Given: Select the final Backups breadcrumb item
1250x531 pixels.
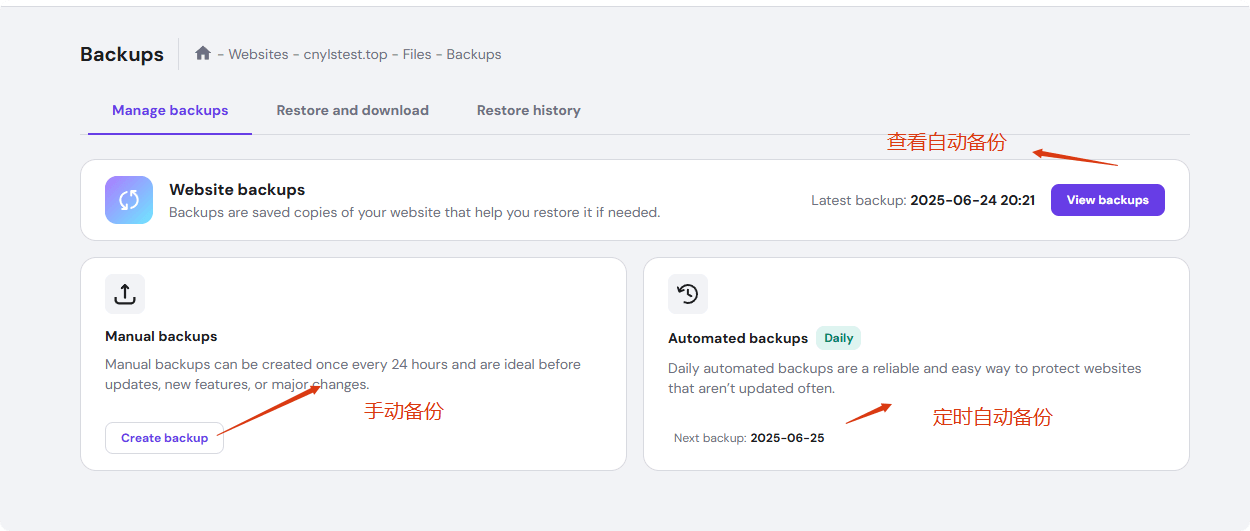Looking at the screenshot, I should pyautogui.click(x=474, y=54).
